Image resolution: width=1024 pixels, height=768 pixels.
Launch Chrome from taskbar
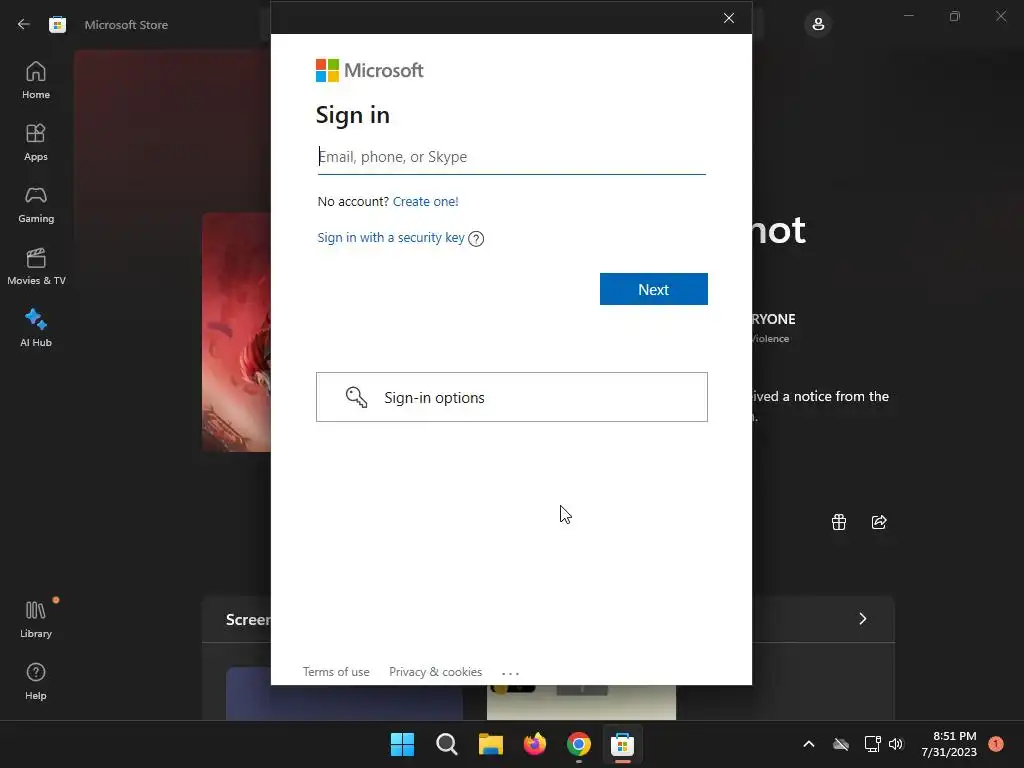click(579, 744)
